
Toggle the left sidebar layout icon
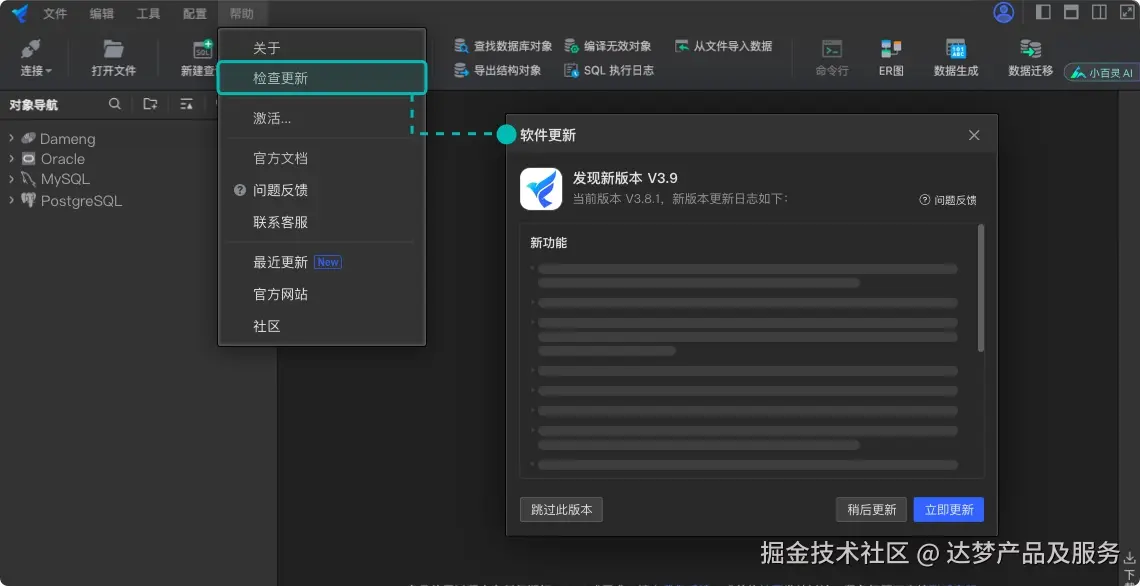click(x=1043, y=12)
